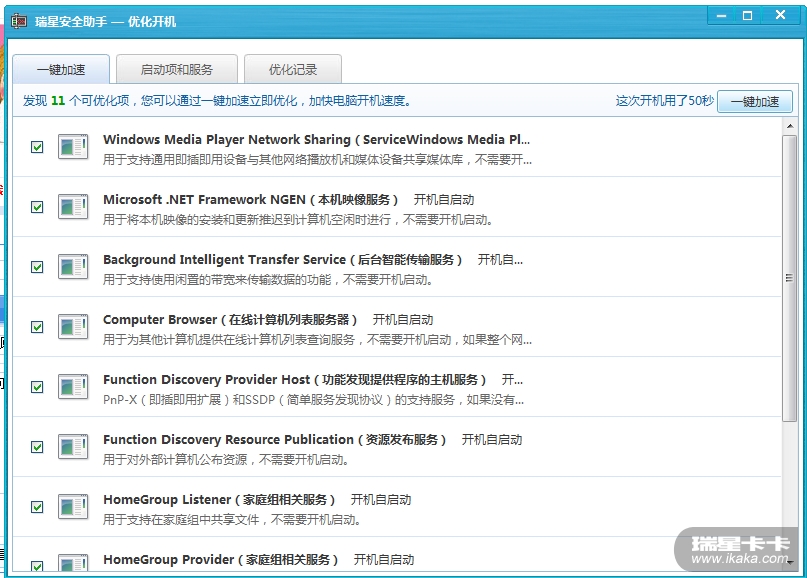Switch to the 启动项和服务 tab
807x578 pixels.
pos(176,70)
